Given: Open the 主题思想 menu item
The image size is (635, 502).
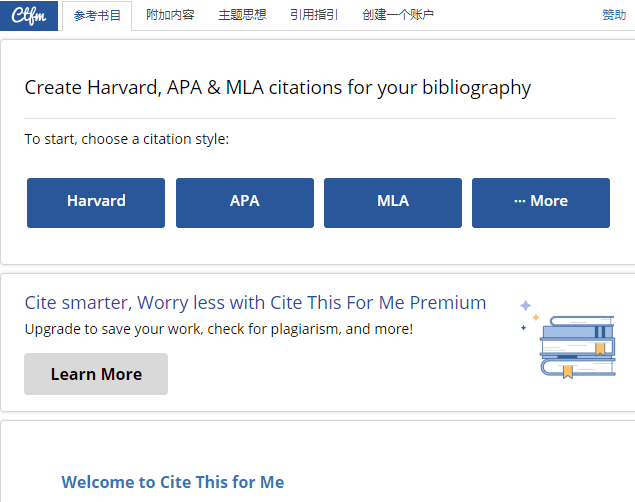Looking at the screenshot, I should (243, 15).
